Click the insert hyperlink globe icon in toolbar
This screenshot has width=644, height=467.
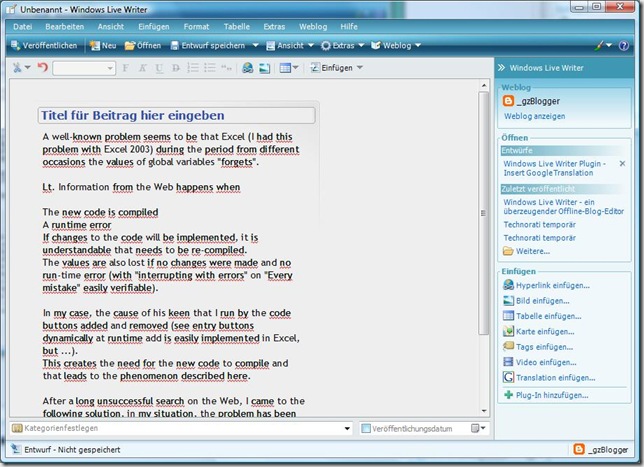[x=248, y=68]
